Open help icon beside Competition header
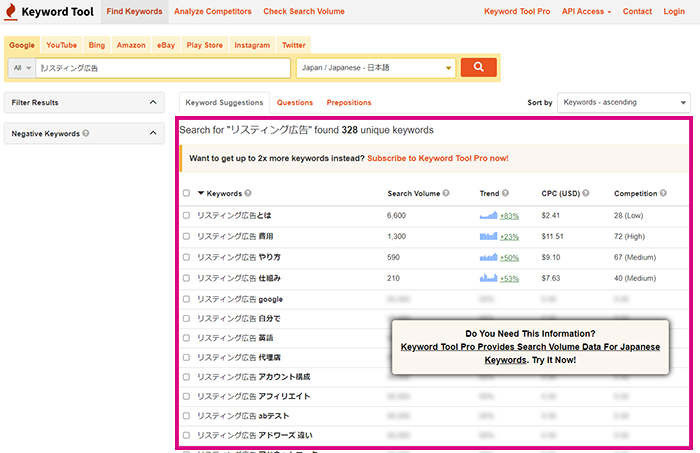Screen dimensions: 700x453 (x=663, y=193)
